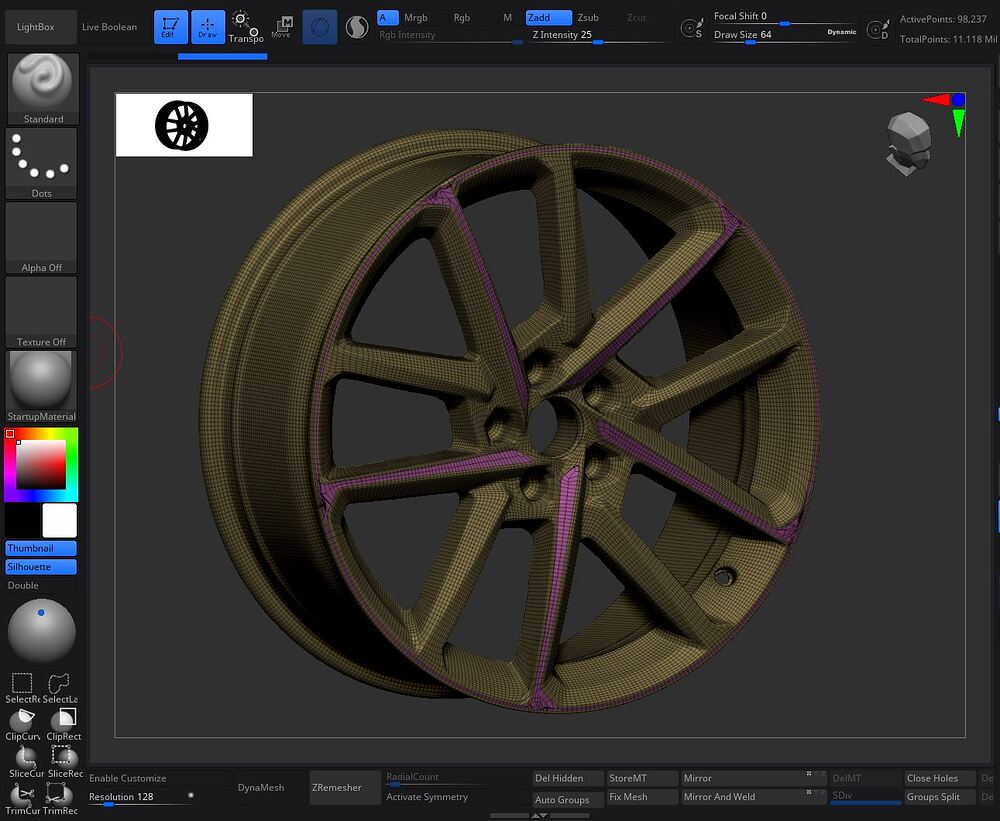Click the XYZ axis orientation indicator
1000x821 pixels.
[945, 114]
